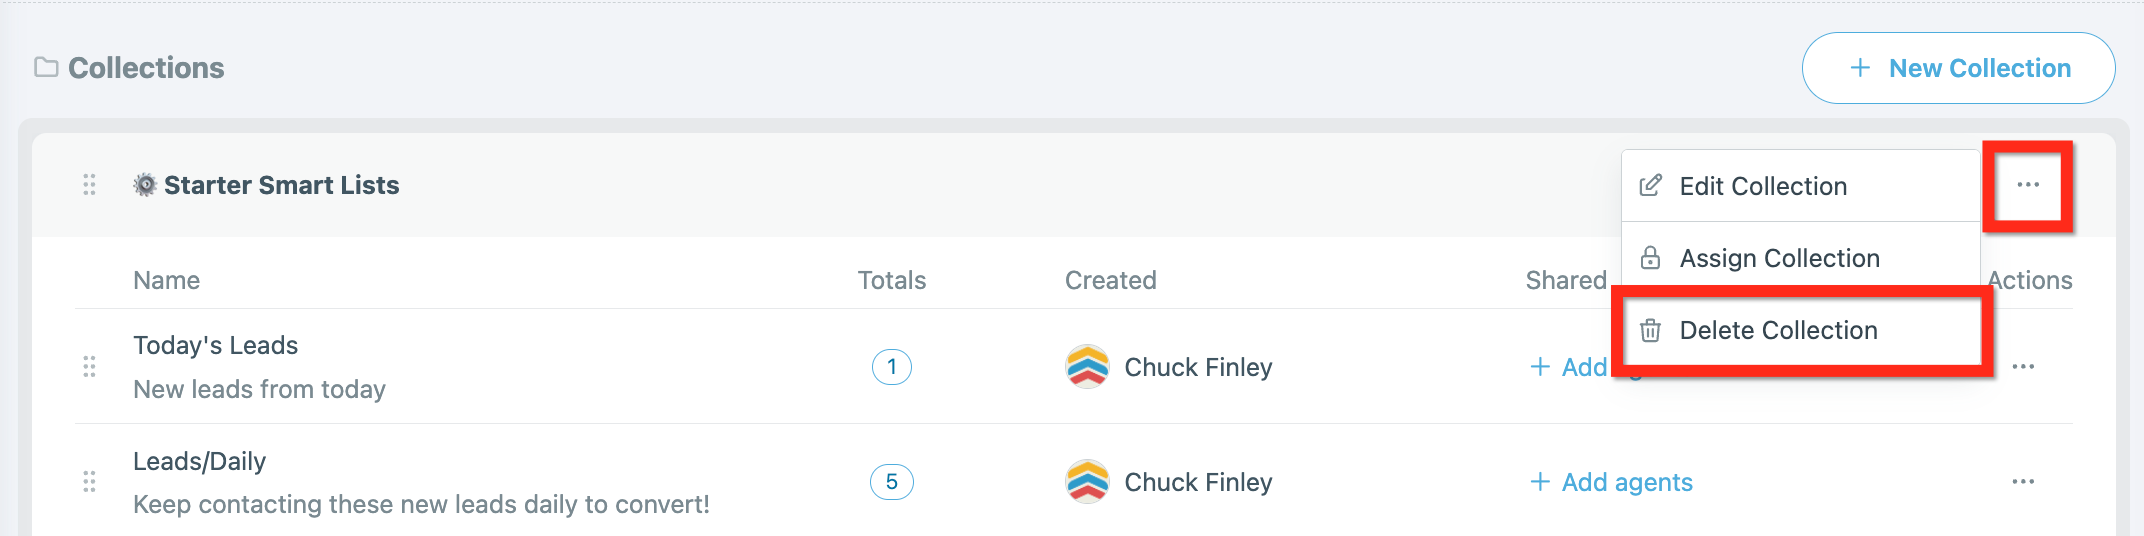
Task: Create a New Collection
Action: (1958, 68)
